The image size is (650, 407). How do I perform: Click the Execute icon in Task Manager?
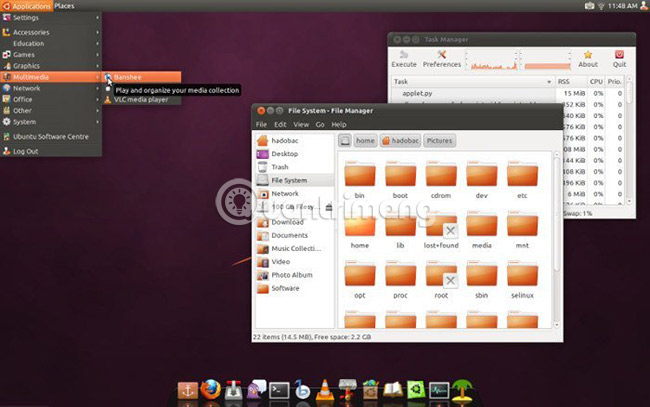click(x=404, y=58)
